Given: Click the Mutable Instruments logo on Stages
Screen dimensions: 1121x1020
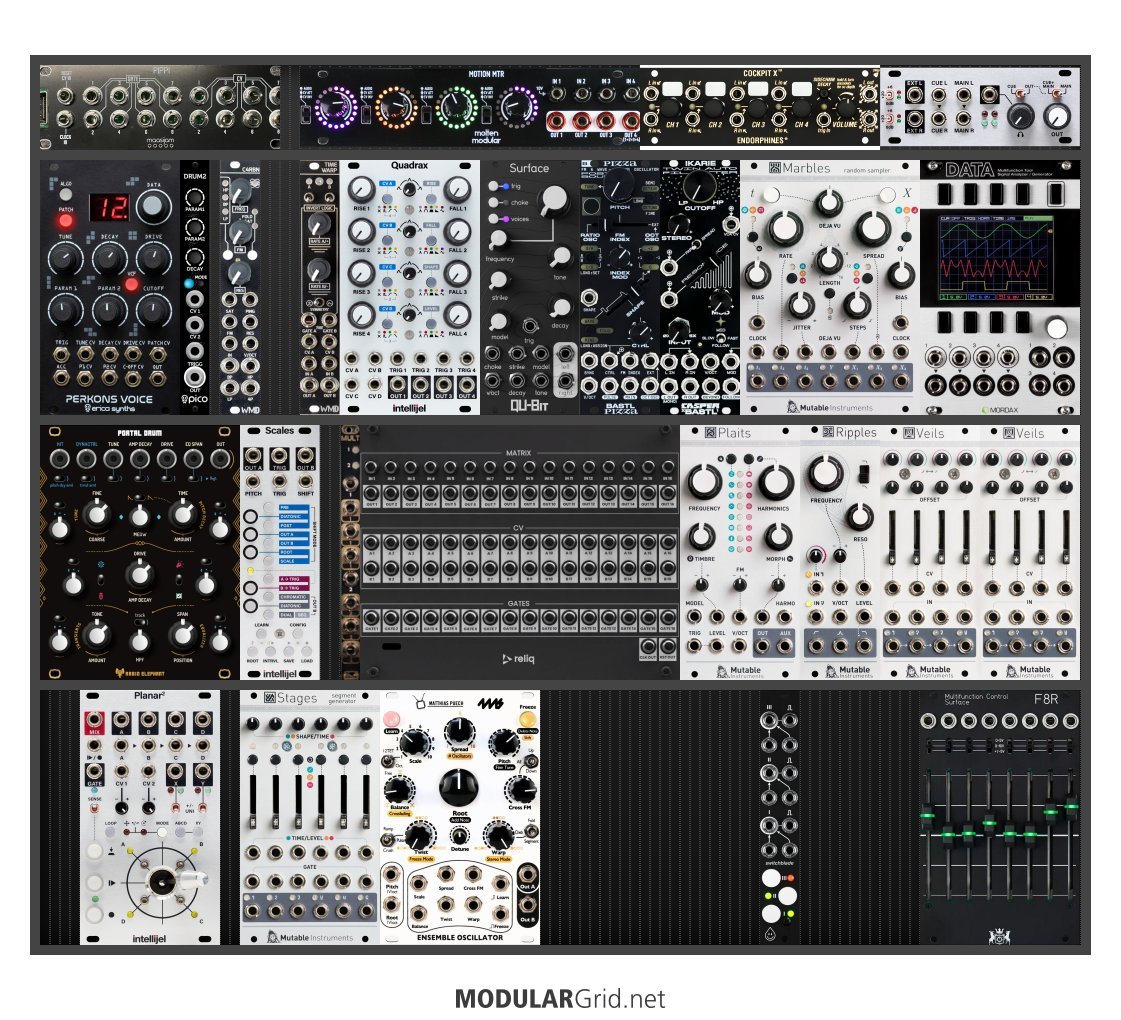Looking at the screenshot, I should click(310, 937).
